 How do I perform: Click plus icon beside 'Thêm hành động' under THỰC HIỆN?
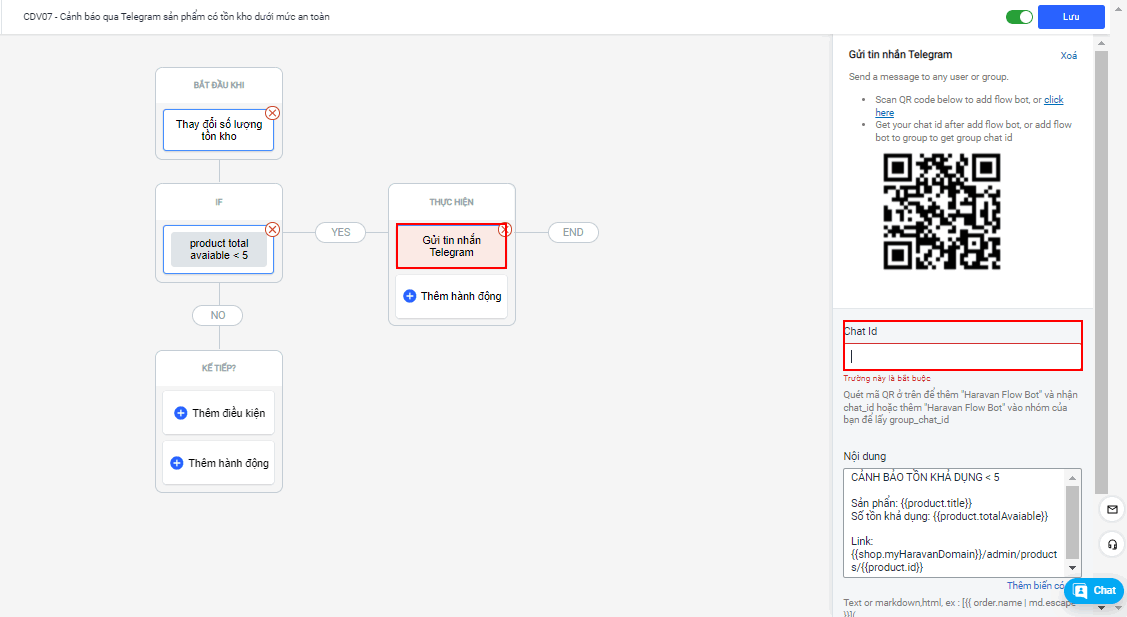click(410, 296)
